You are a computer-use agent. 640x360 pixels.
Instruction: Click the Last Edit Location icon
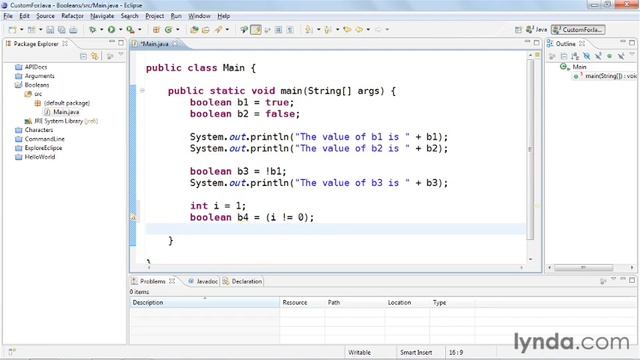(x=347, y=29)
